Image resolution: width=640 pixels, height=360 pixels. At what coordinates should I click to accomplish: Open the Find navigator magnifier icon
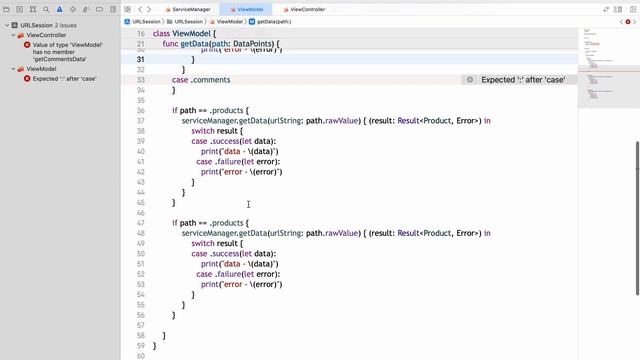(x=46, y=9)
